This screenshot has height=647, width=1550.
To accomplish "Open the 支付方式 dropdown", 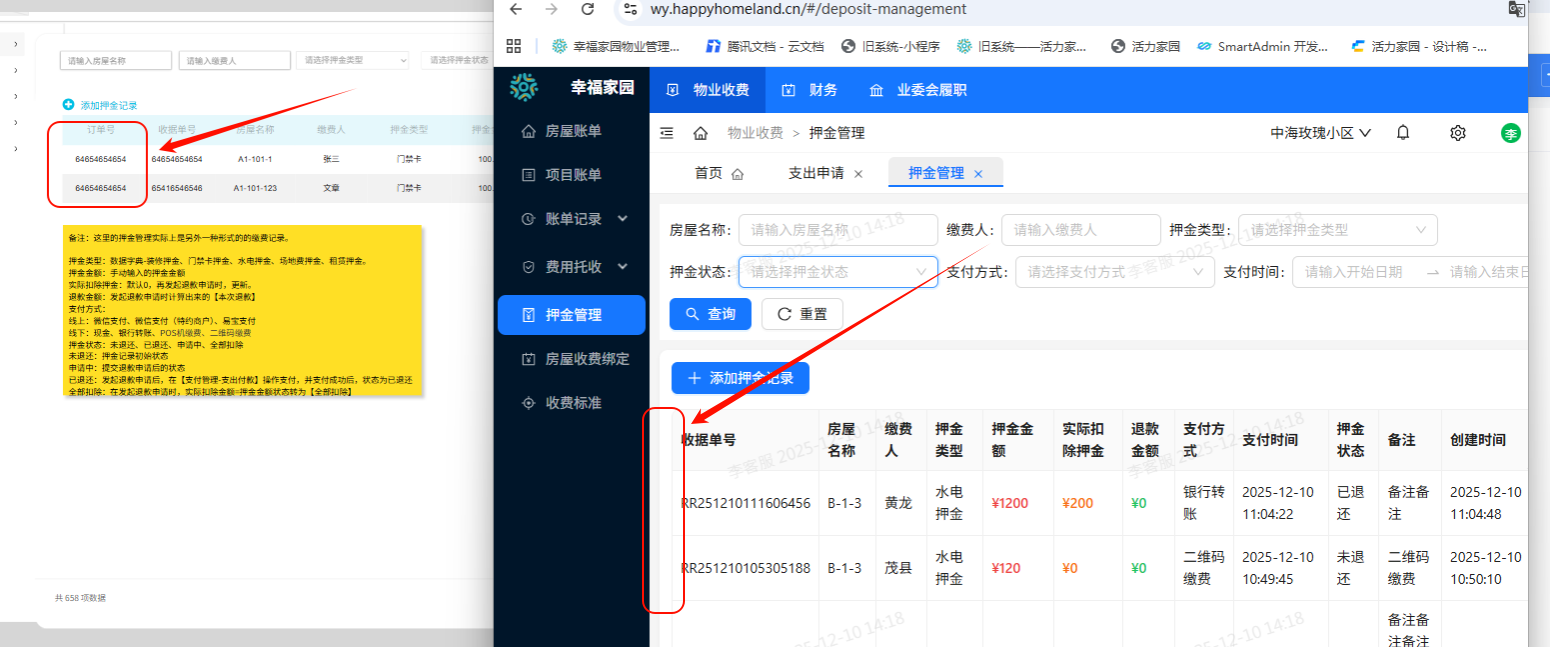I will [x=1114, y=271].
